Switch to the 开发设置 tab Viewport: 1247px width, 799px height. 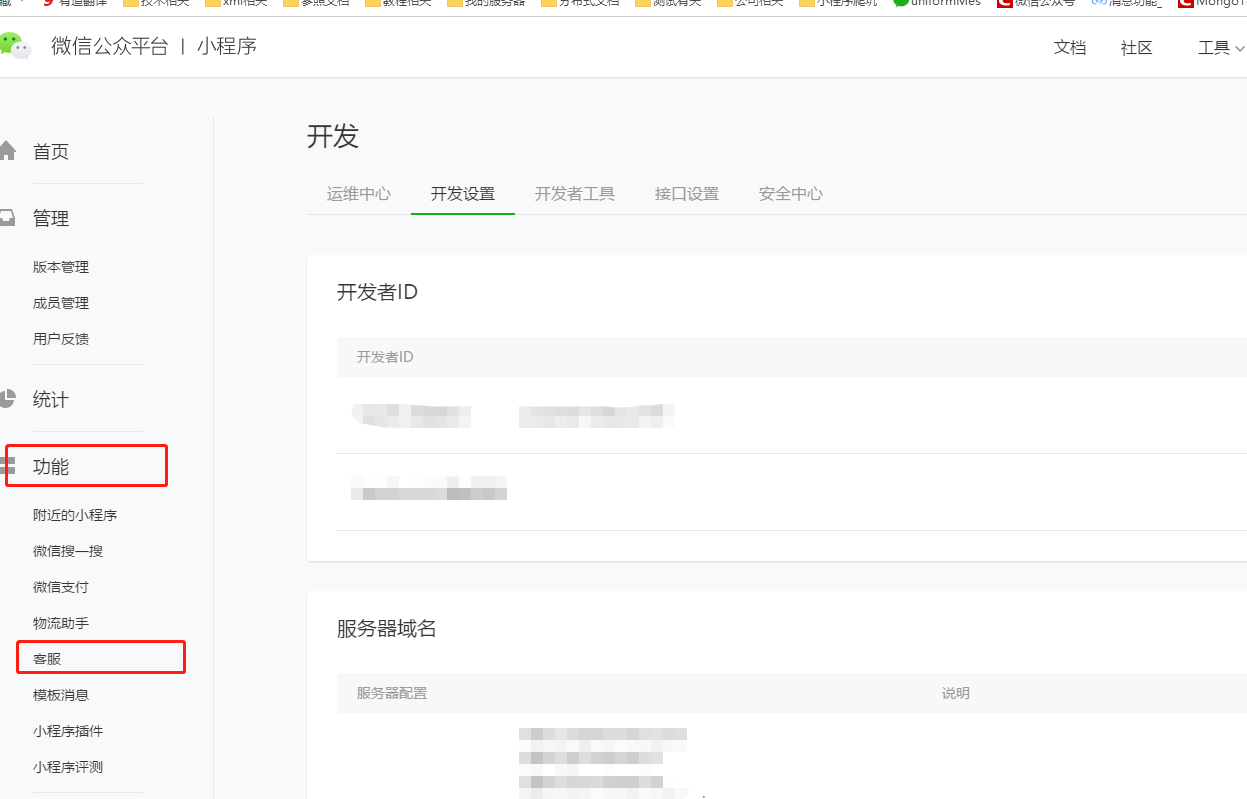pos(463,194)
